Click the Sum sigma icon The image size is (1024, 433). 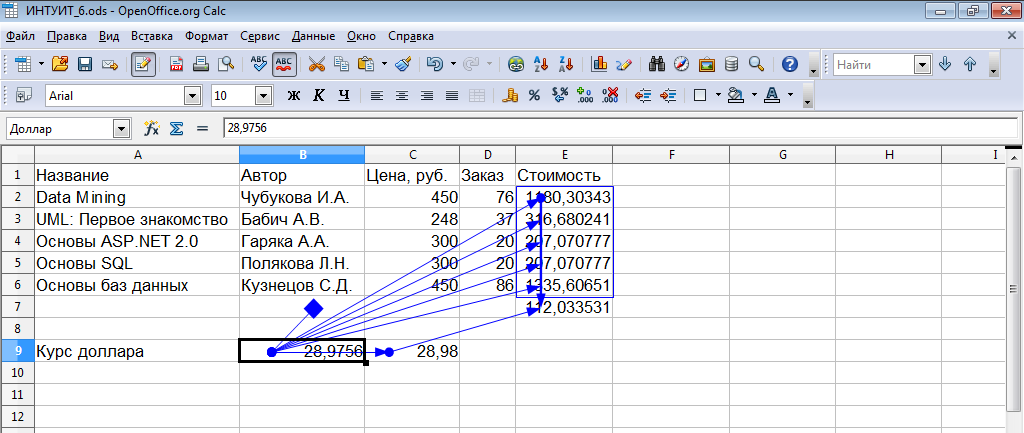[176, 129]
